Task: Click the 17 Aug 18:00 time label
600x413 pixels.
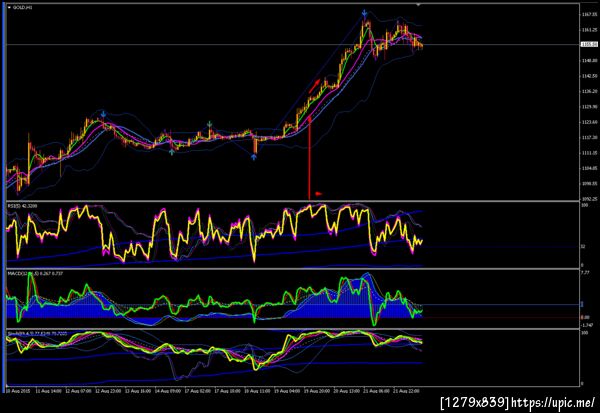Action: click(x=228, y=391)
